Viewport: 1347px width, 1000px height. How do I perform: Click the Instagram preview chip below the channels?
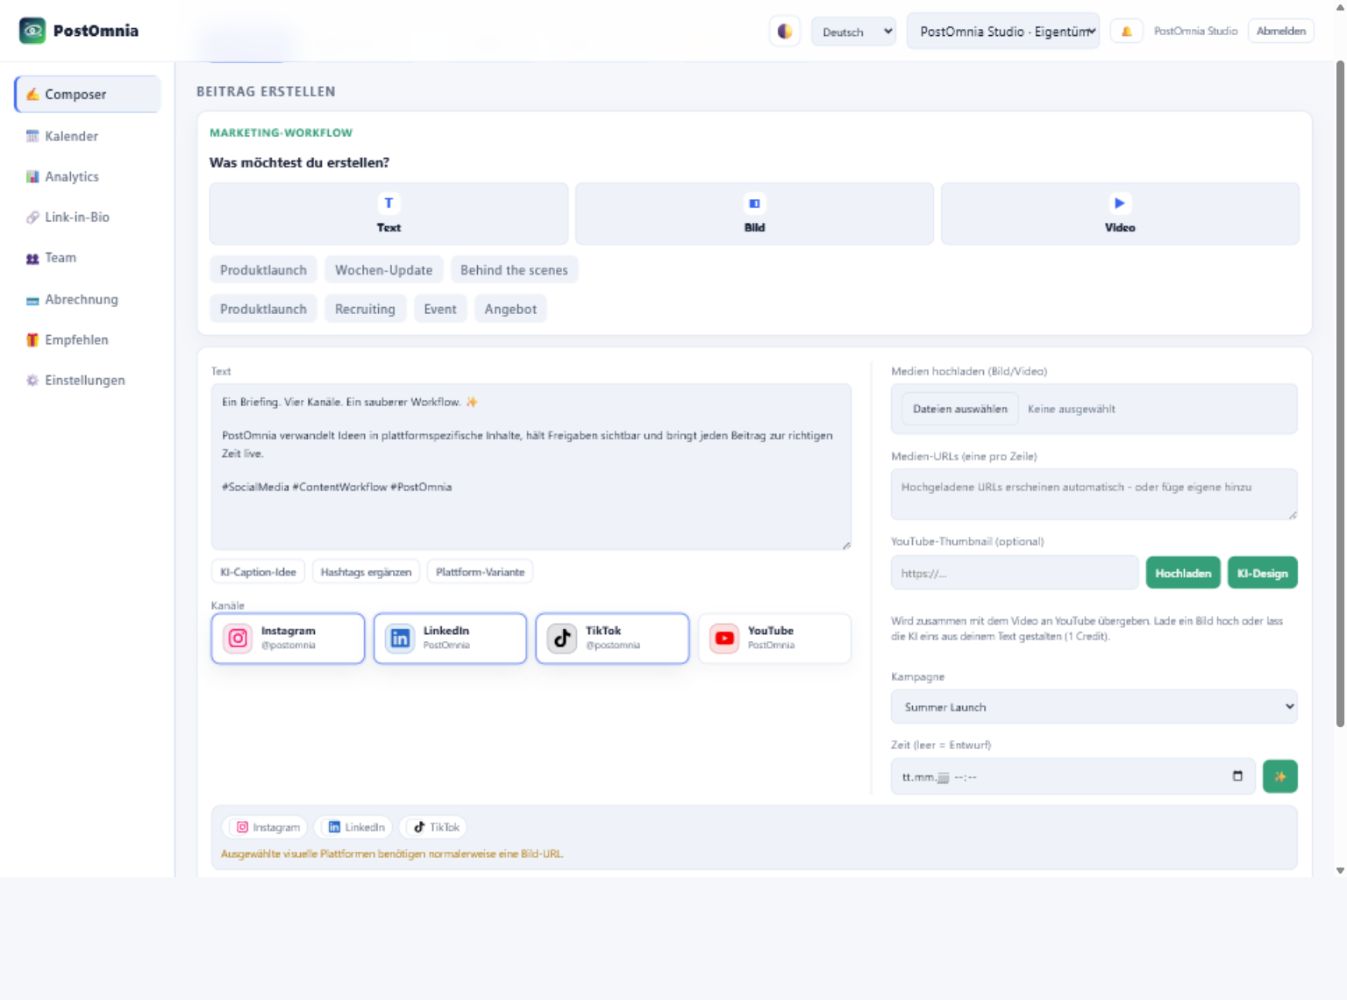[267, 827]
